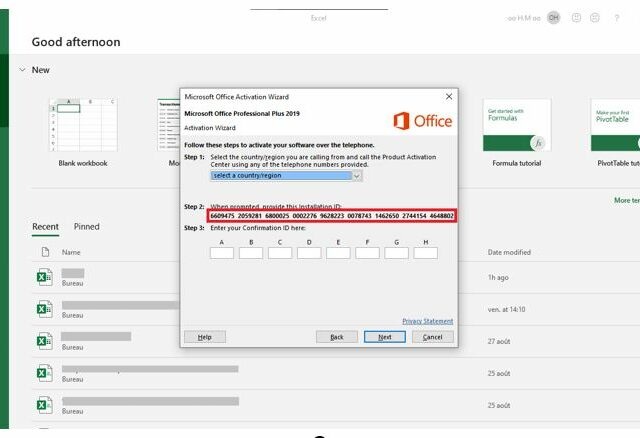Click the smiley feedback icon
The width and height of the screenshot is (640, 438).
click(576, 18)
